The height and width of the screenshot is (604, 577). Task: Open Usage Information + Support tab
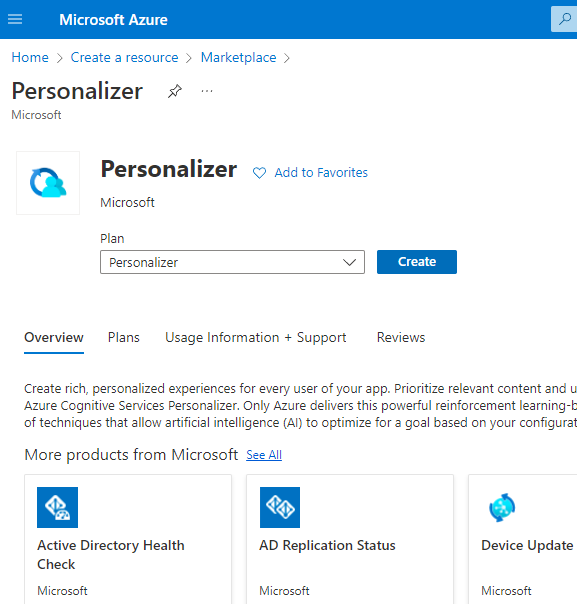pyautogui.click(x=256, y=337)
